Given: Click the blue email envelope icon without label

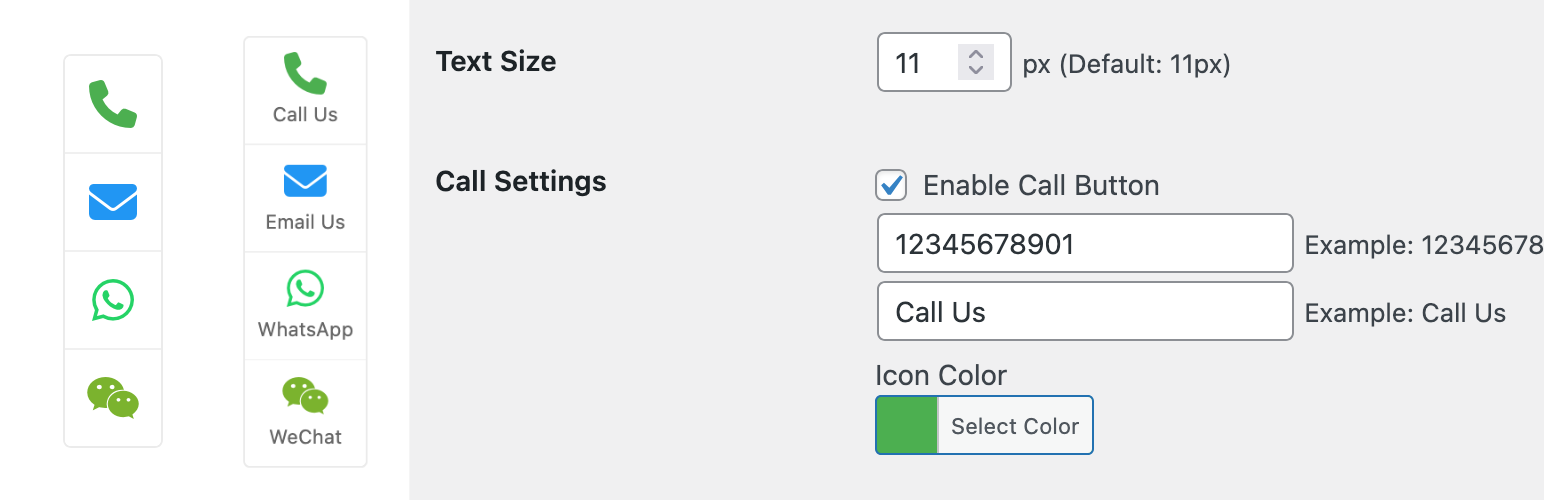Looking at the screenshot, I should coord(113,202).
